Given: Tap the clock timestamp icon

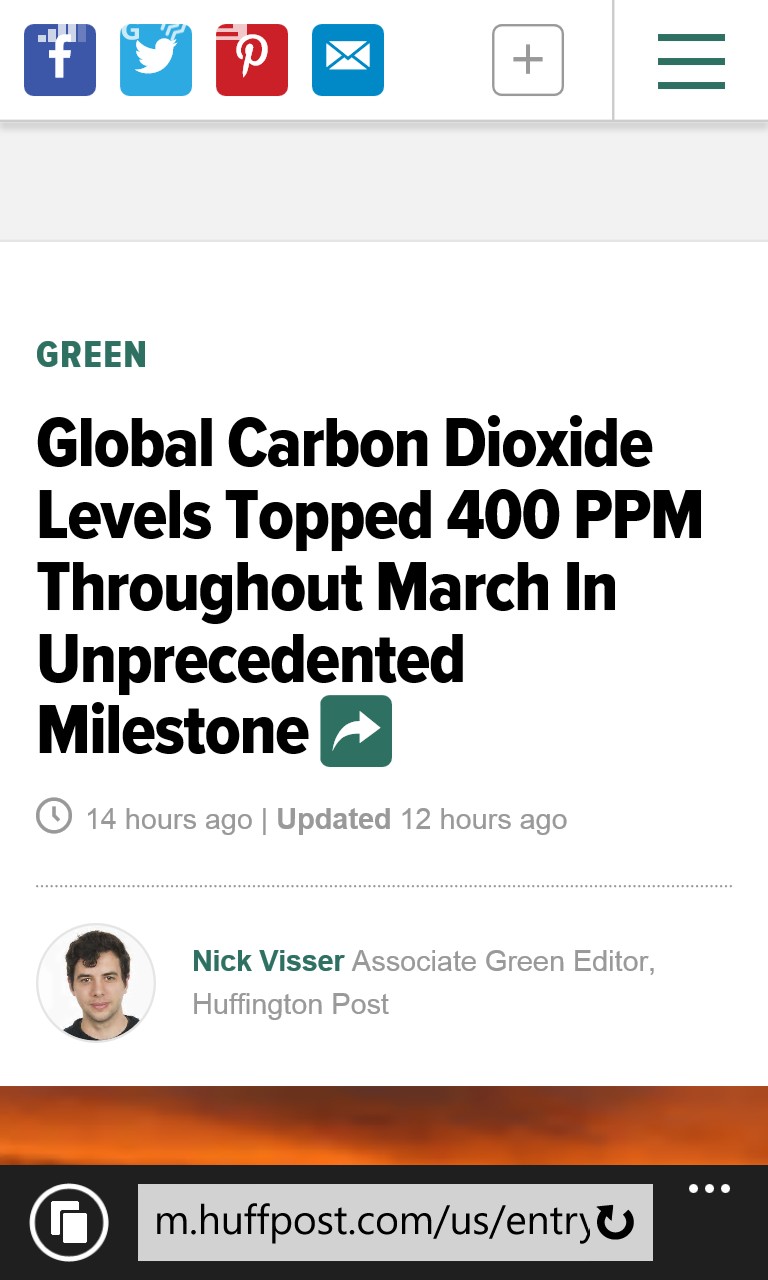Looking at the screenshot, I should coord(54,816).
